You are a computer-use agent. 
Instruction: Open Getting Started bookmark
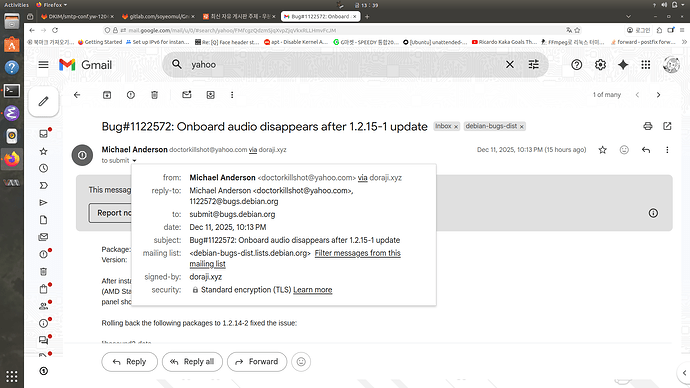(x=100, y=42)
